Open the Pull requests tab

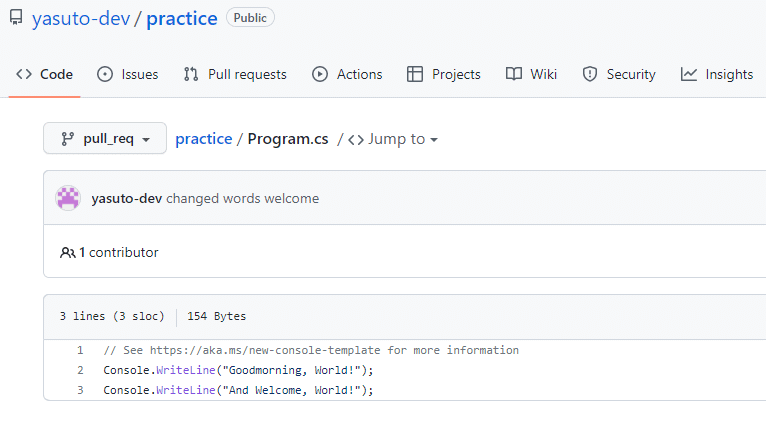tap(247, 74)
